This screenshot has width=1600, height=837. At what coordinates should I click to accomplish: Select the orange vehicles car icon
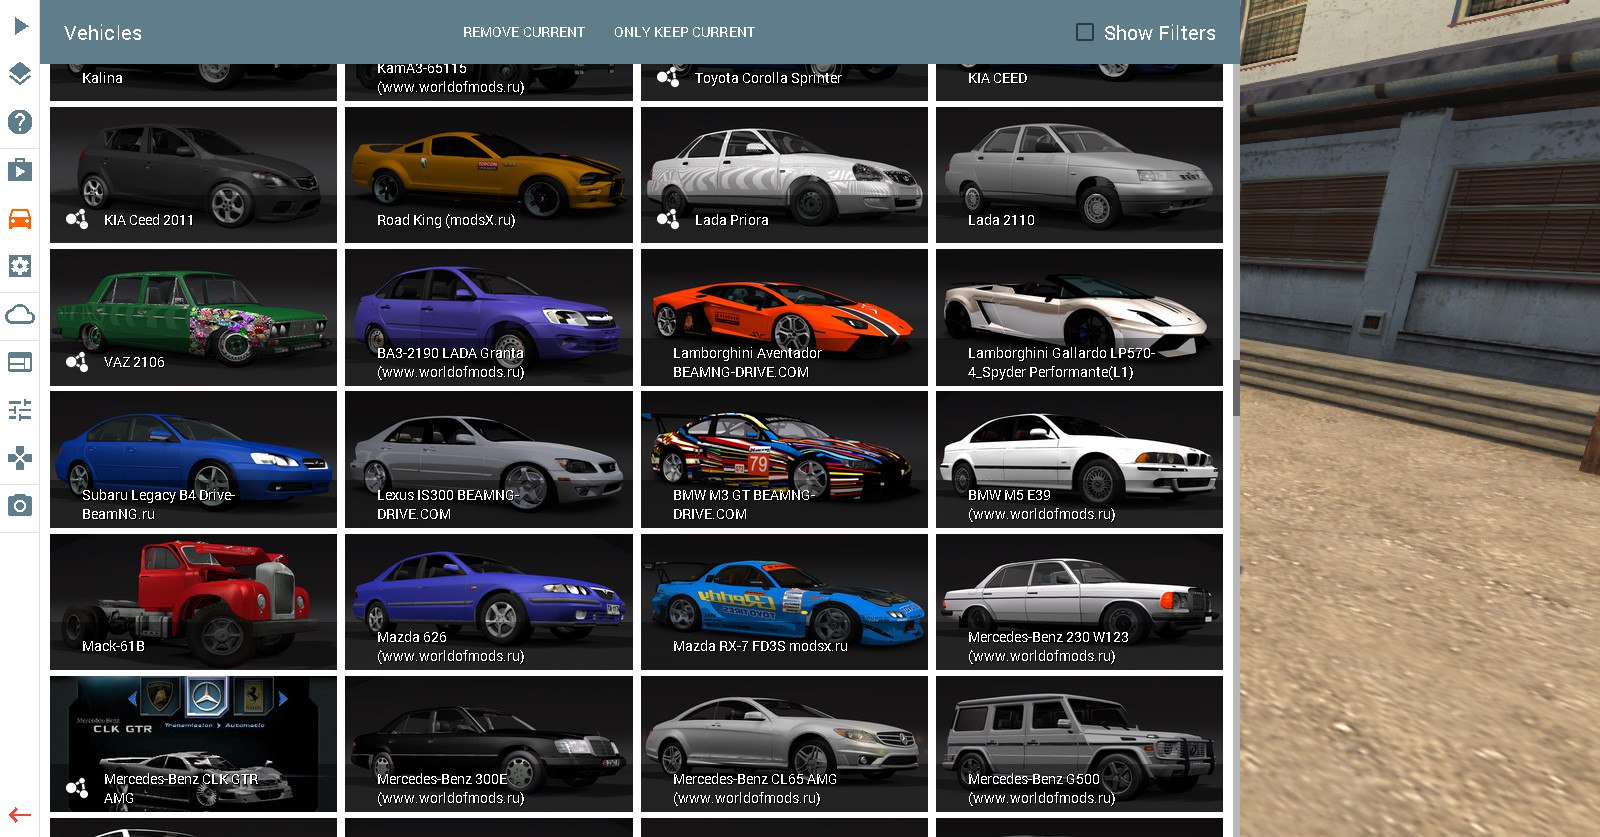click(20, 218)
